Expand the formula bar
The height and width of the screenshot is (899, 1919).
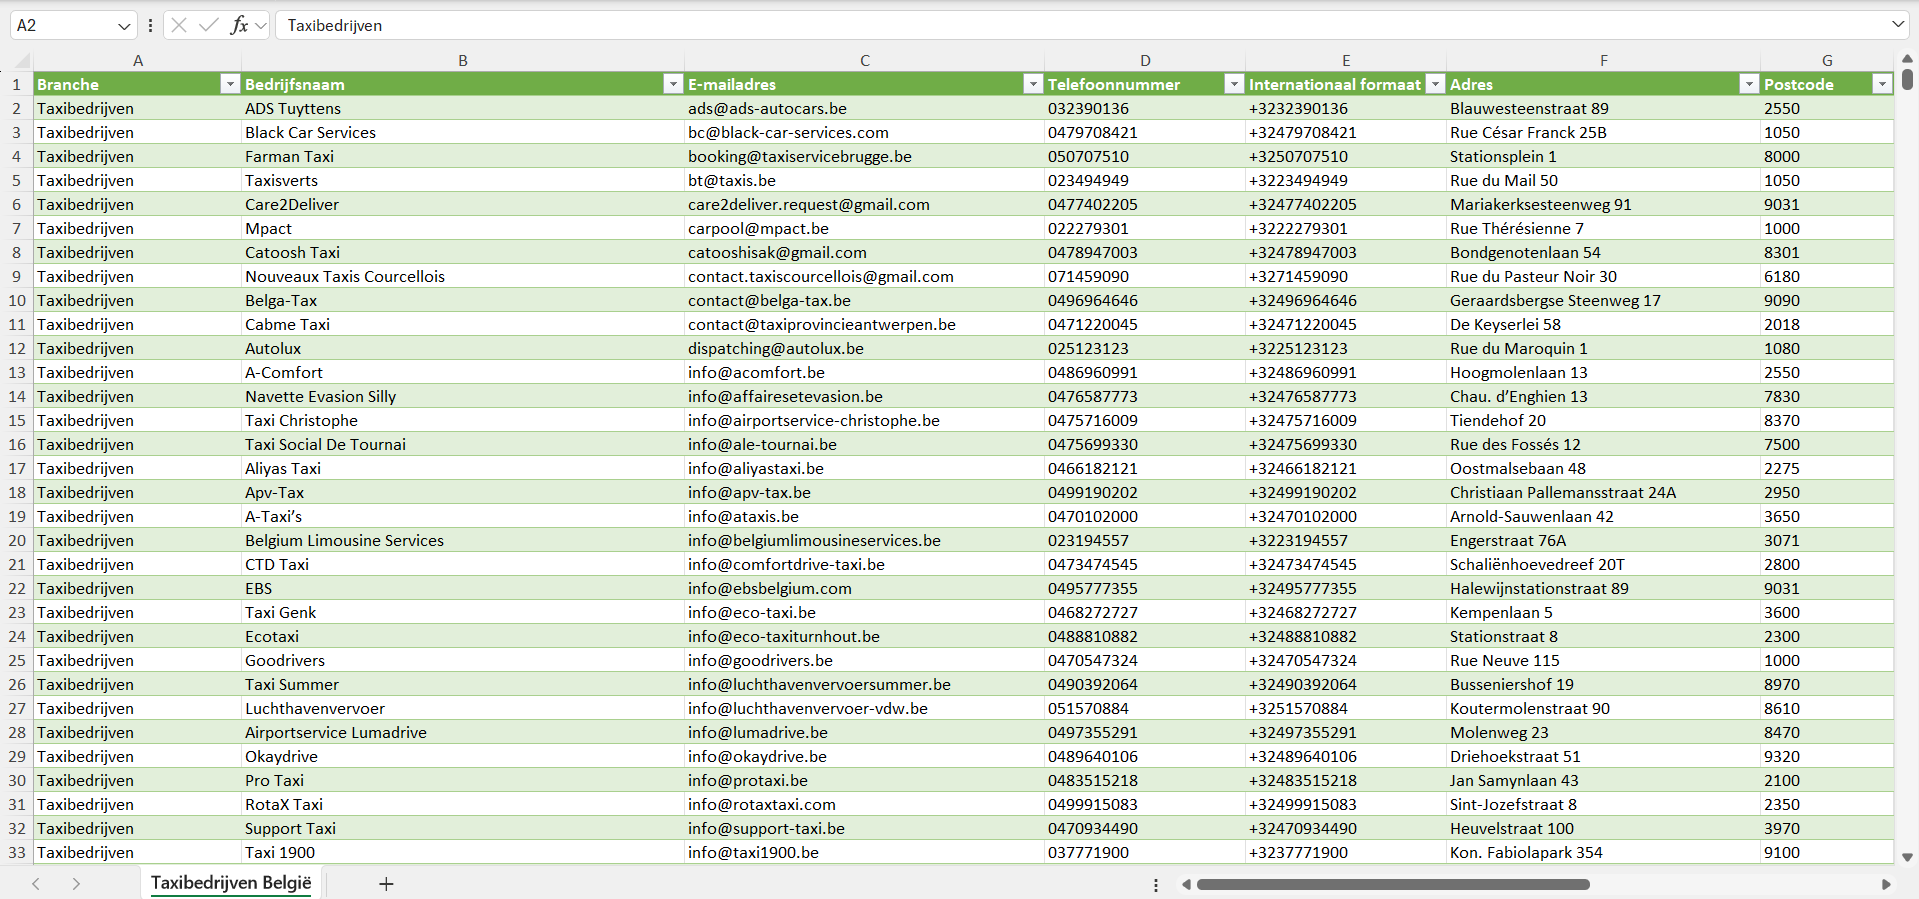click(x=1897, y=25)
